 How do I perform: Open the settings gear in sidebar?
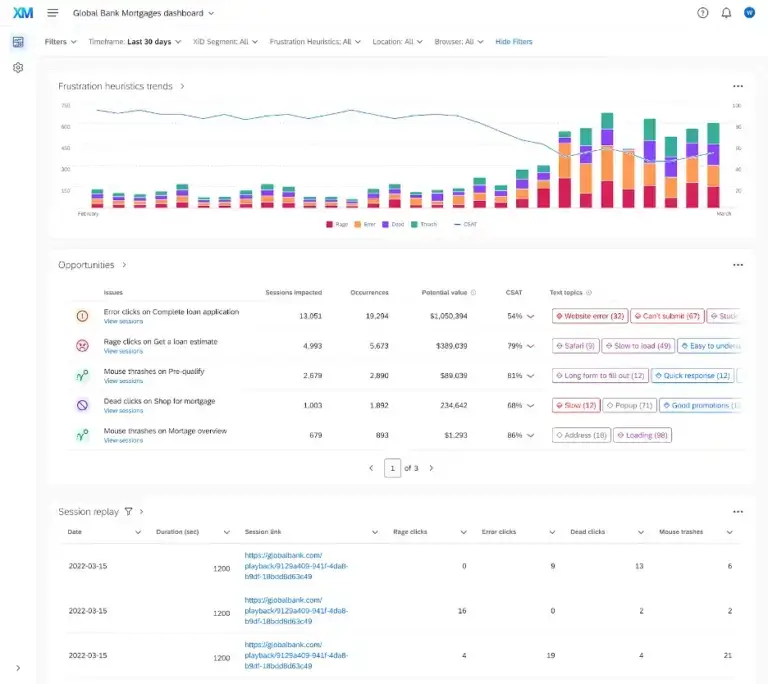(x=18, y=68)
